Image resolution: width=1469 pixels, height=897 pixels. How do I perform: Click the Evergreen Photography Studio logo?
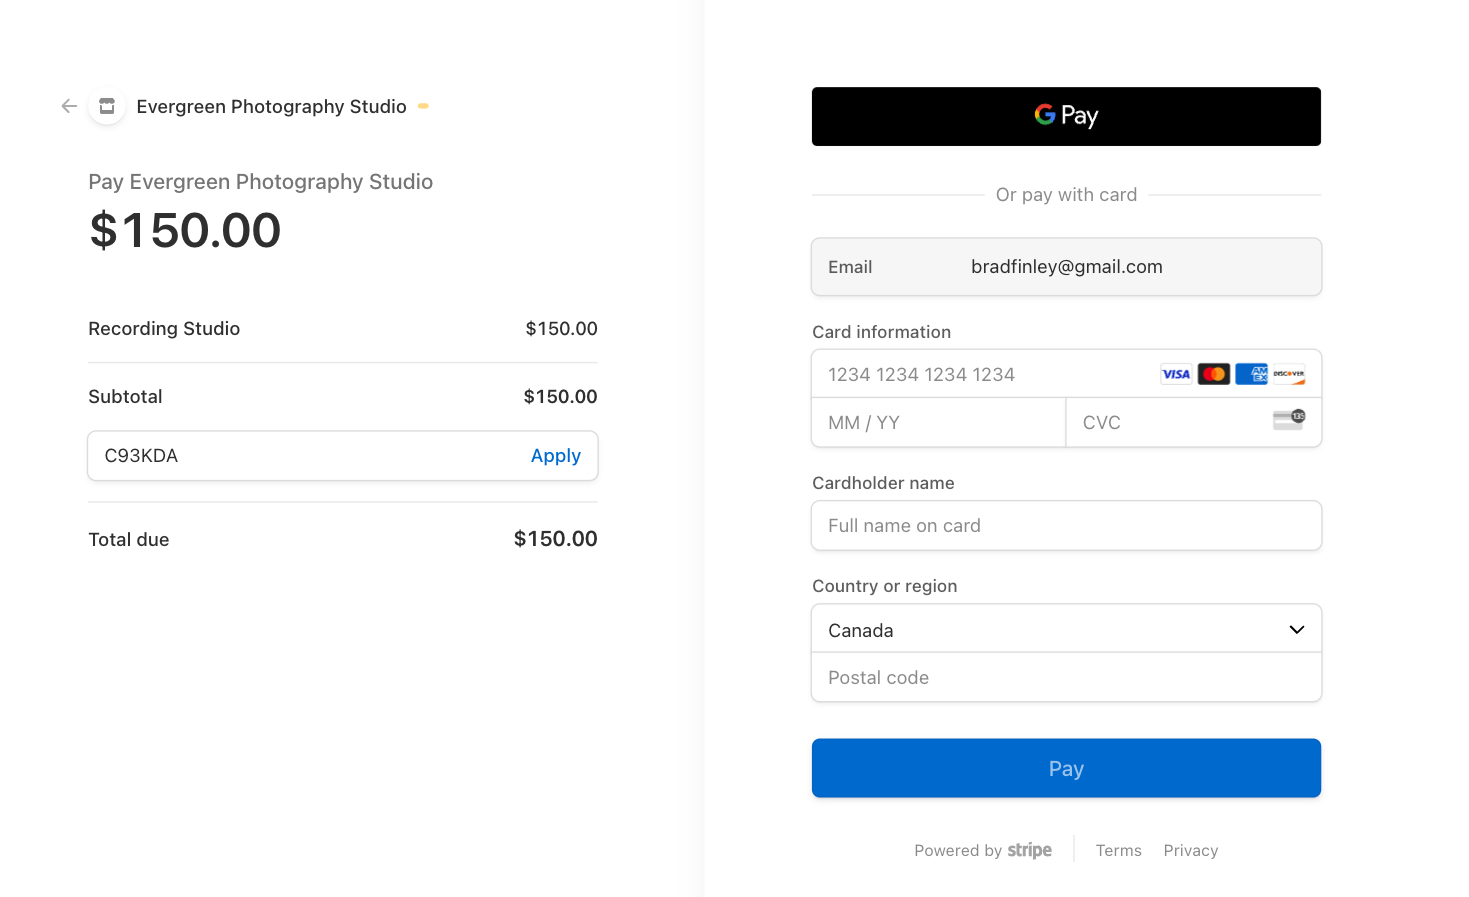106,106
